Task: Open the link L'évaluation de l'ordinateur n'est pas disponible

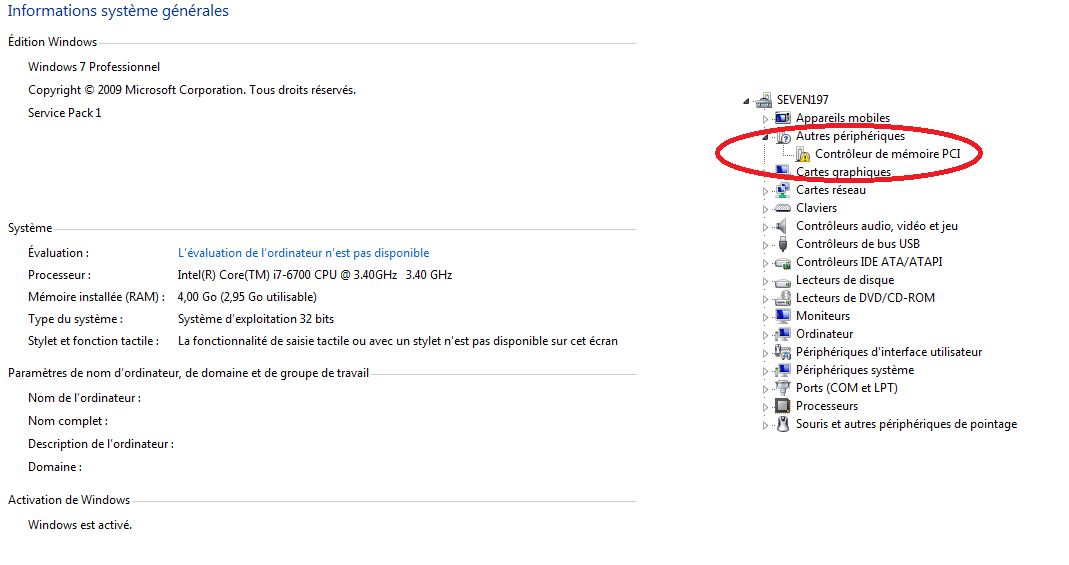Action: pos(303,253)
